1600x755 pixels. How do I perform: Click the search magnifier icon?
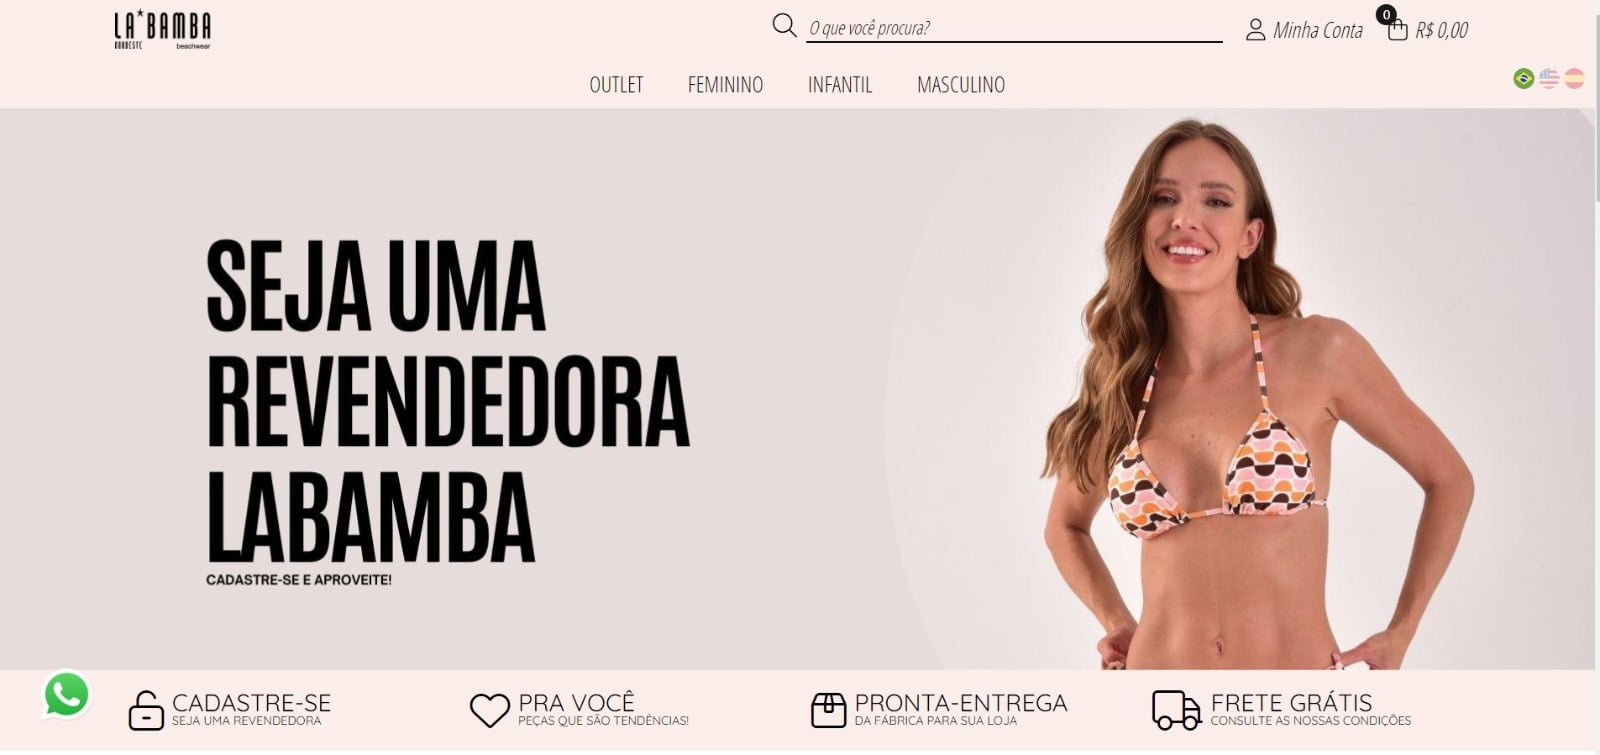click(784, 25)
